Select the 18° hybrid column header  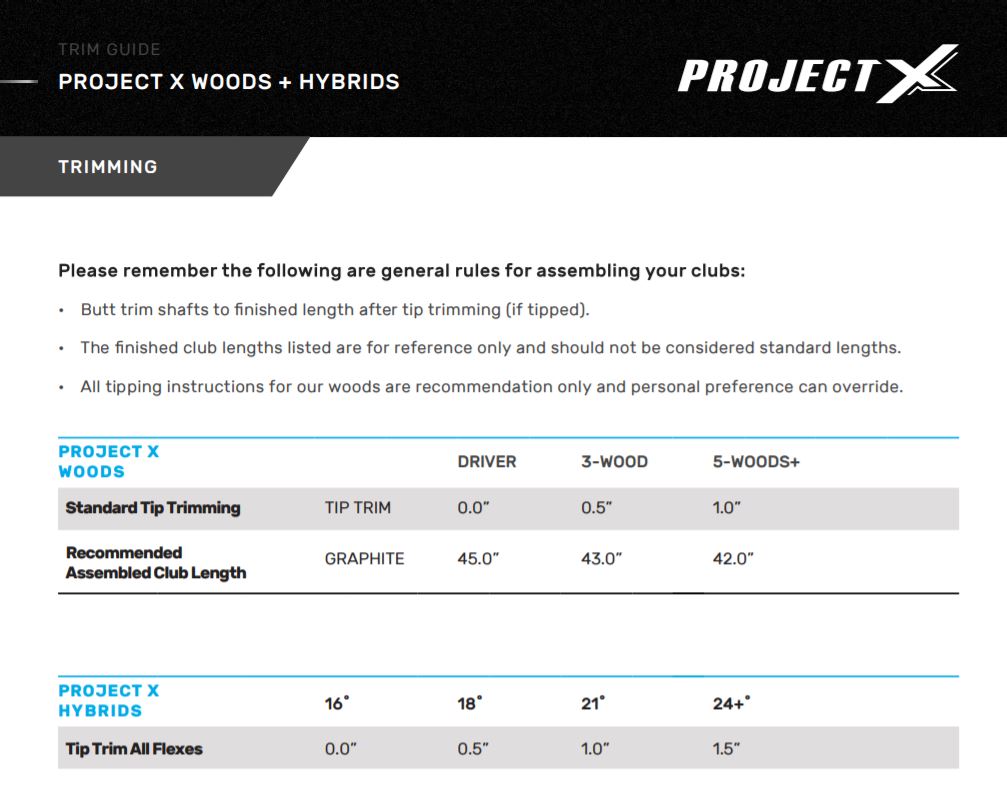pyautogui.click(x=470, y=703)
